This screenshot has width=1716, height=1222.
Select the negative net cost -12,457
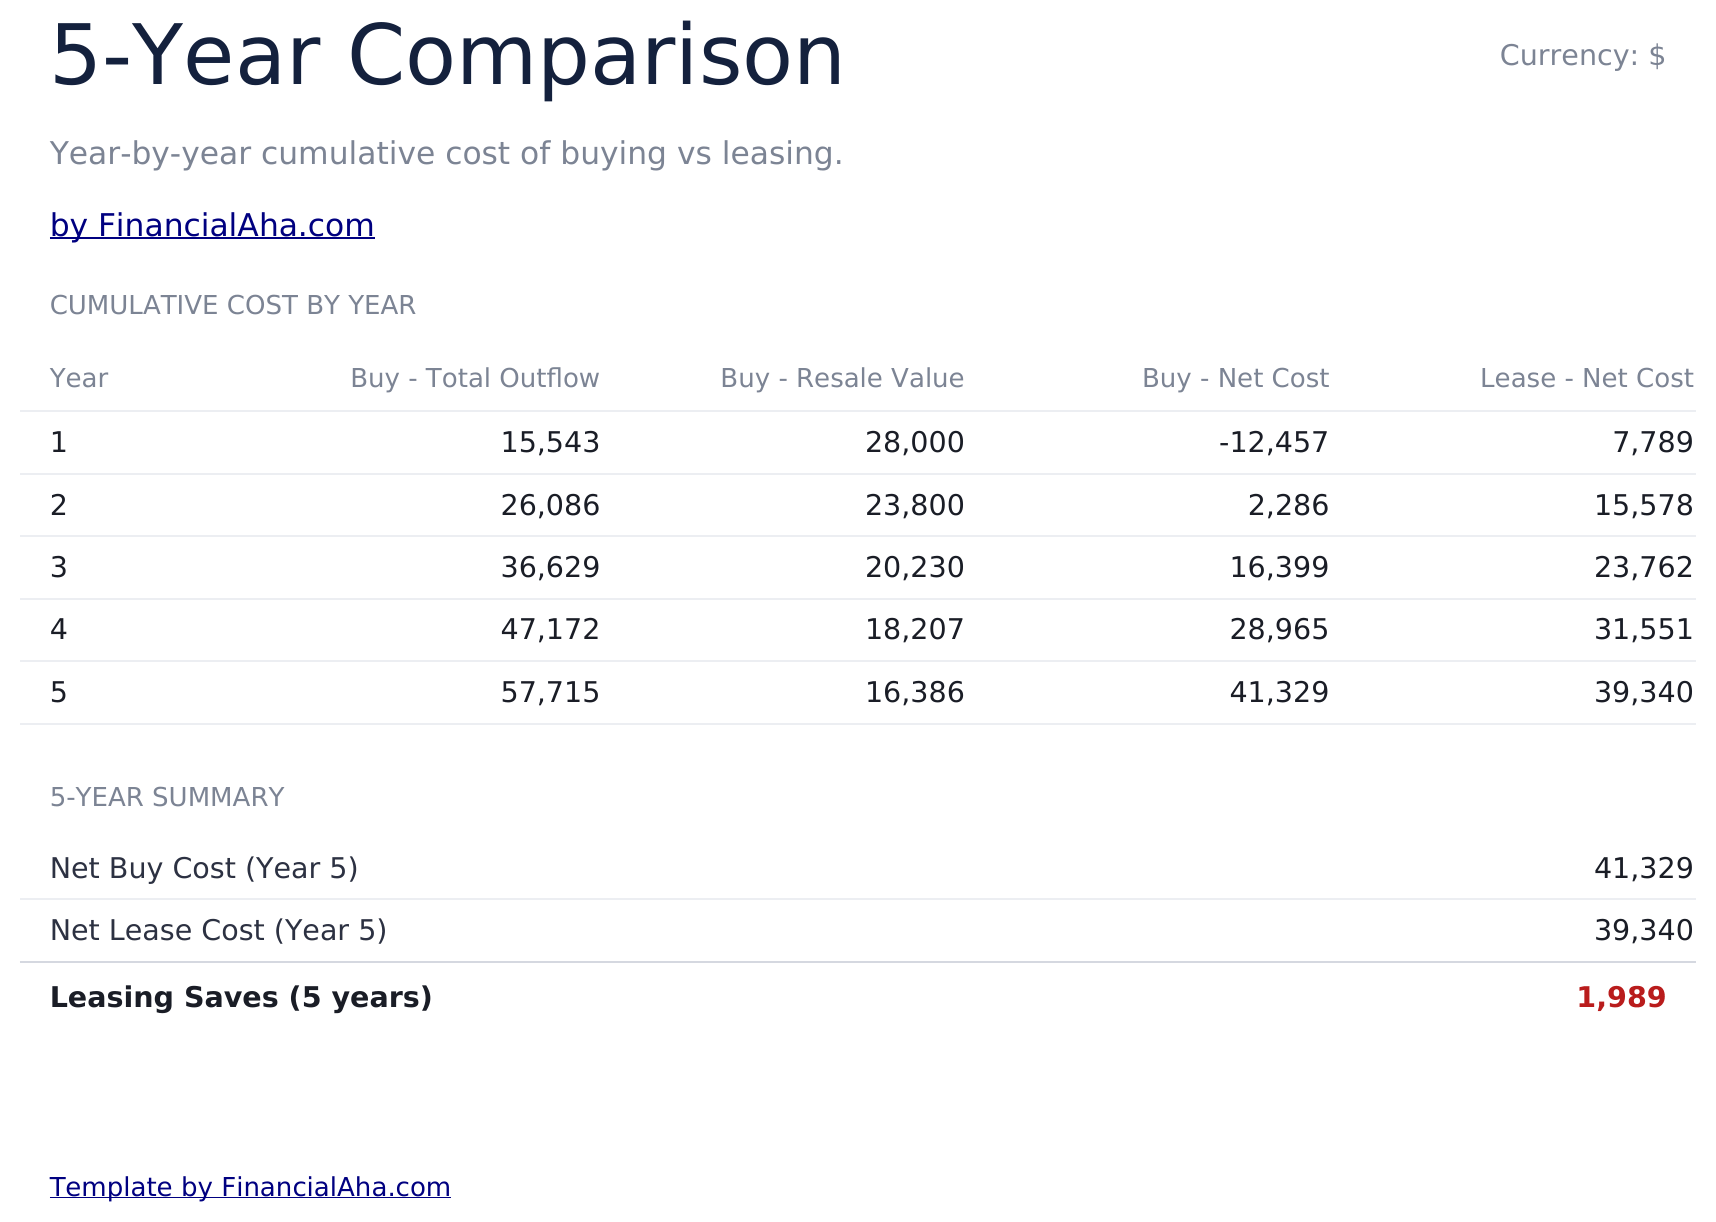pos(1274,443)
